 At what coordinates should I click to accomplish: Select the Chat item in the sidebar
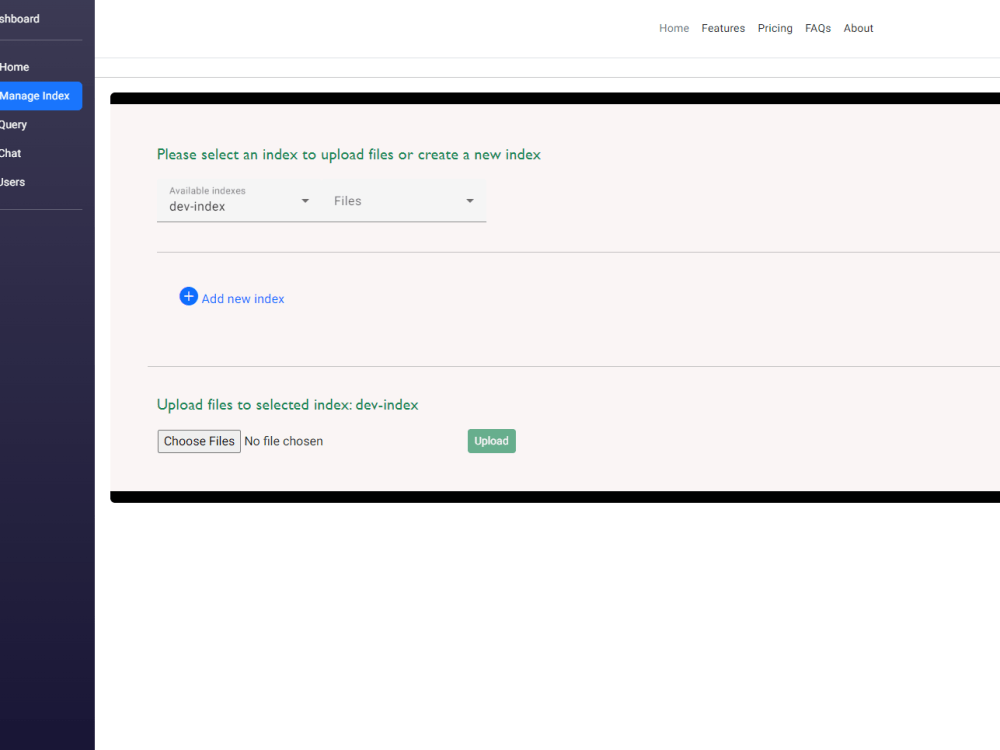click(x=11, y=153)
